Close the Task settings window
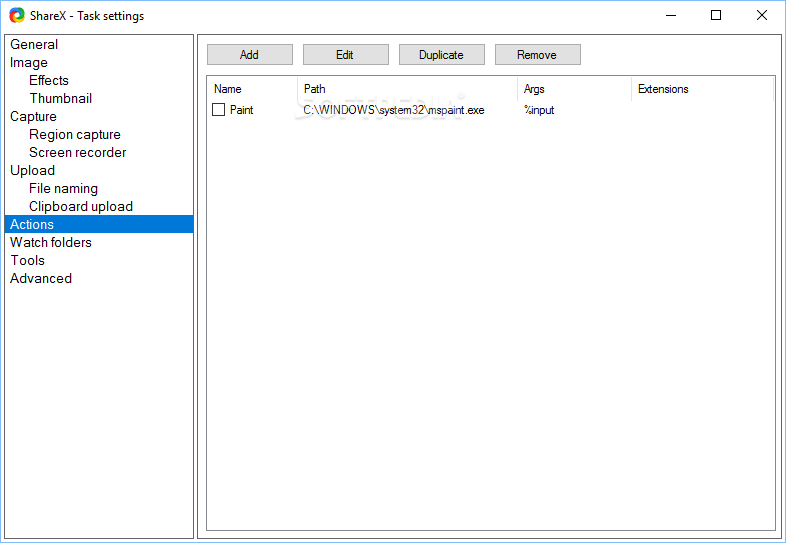 761,16
